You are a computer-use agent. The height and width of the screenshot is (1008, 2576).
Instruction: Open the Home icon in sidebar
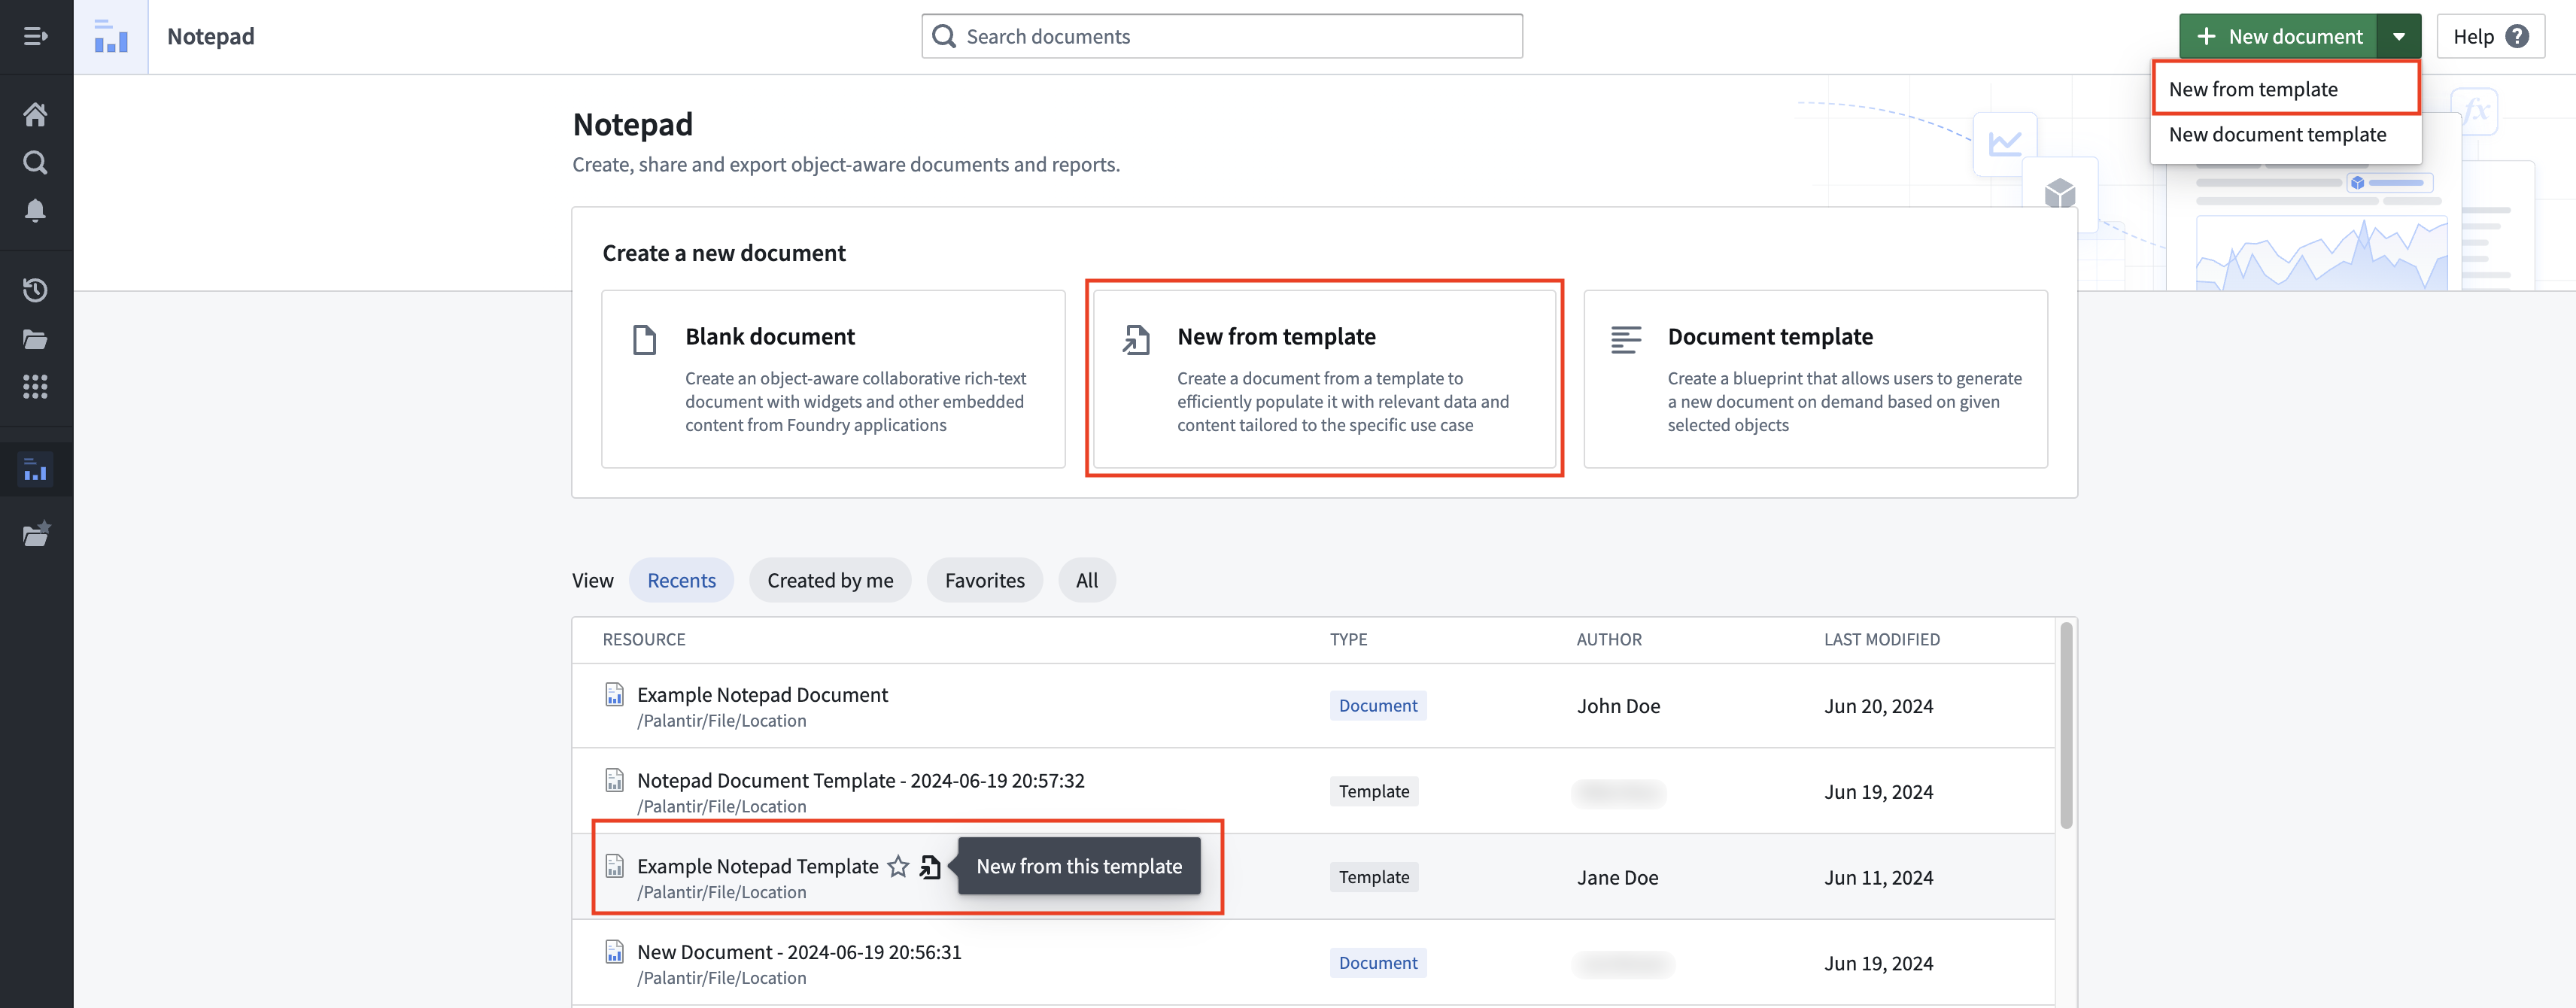(36, 114)
